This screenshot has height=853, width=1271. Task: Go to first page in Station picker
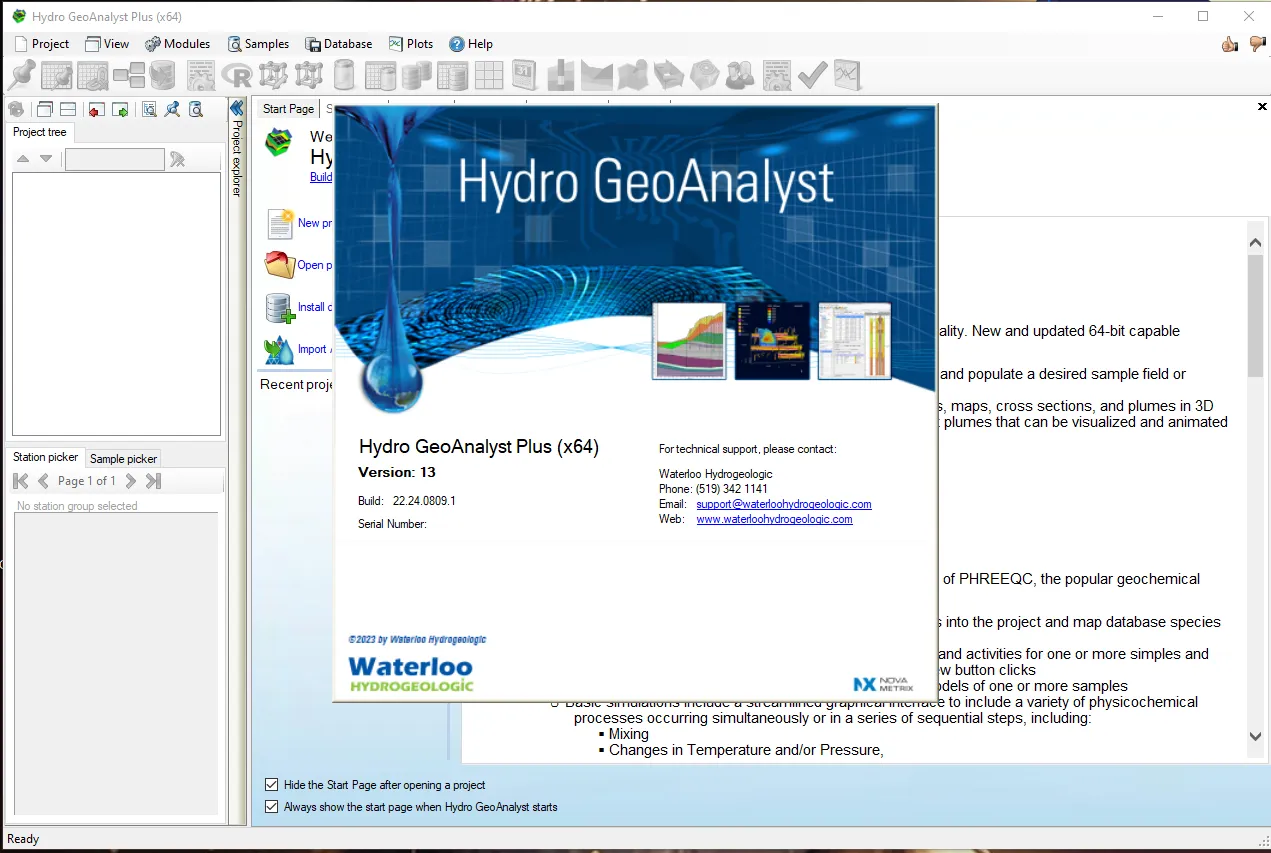pyautogui.click(x=21, y=481)
